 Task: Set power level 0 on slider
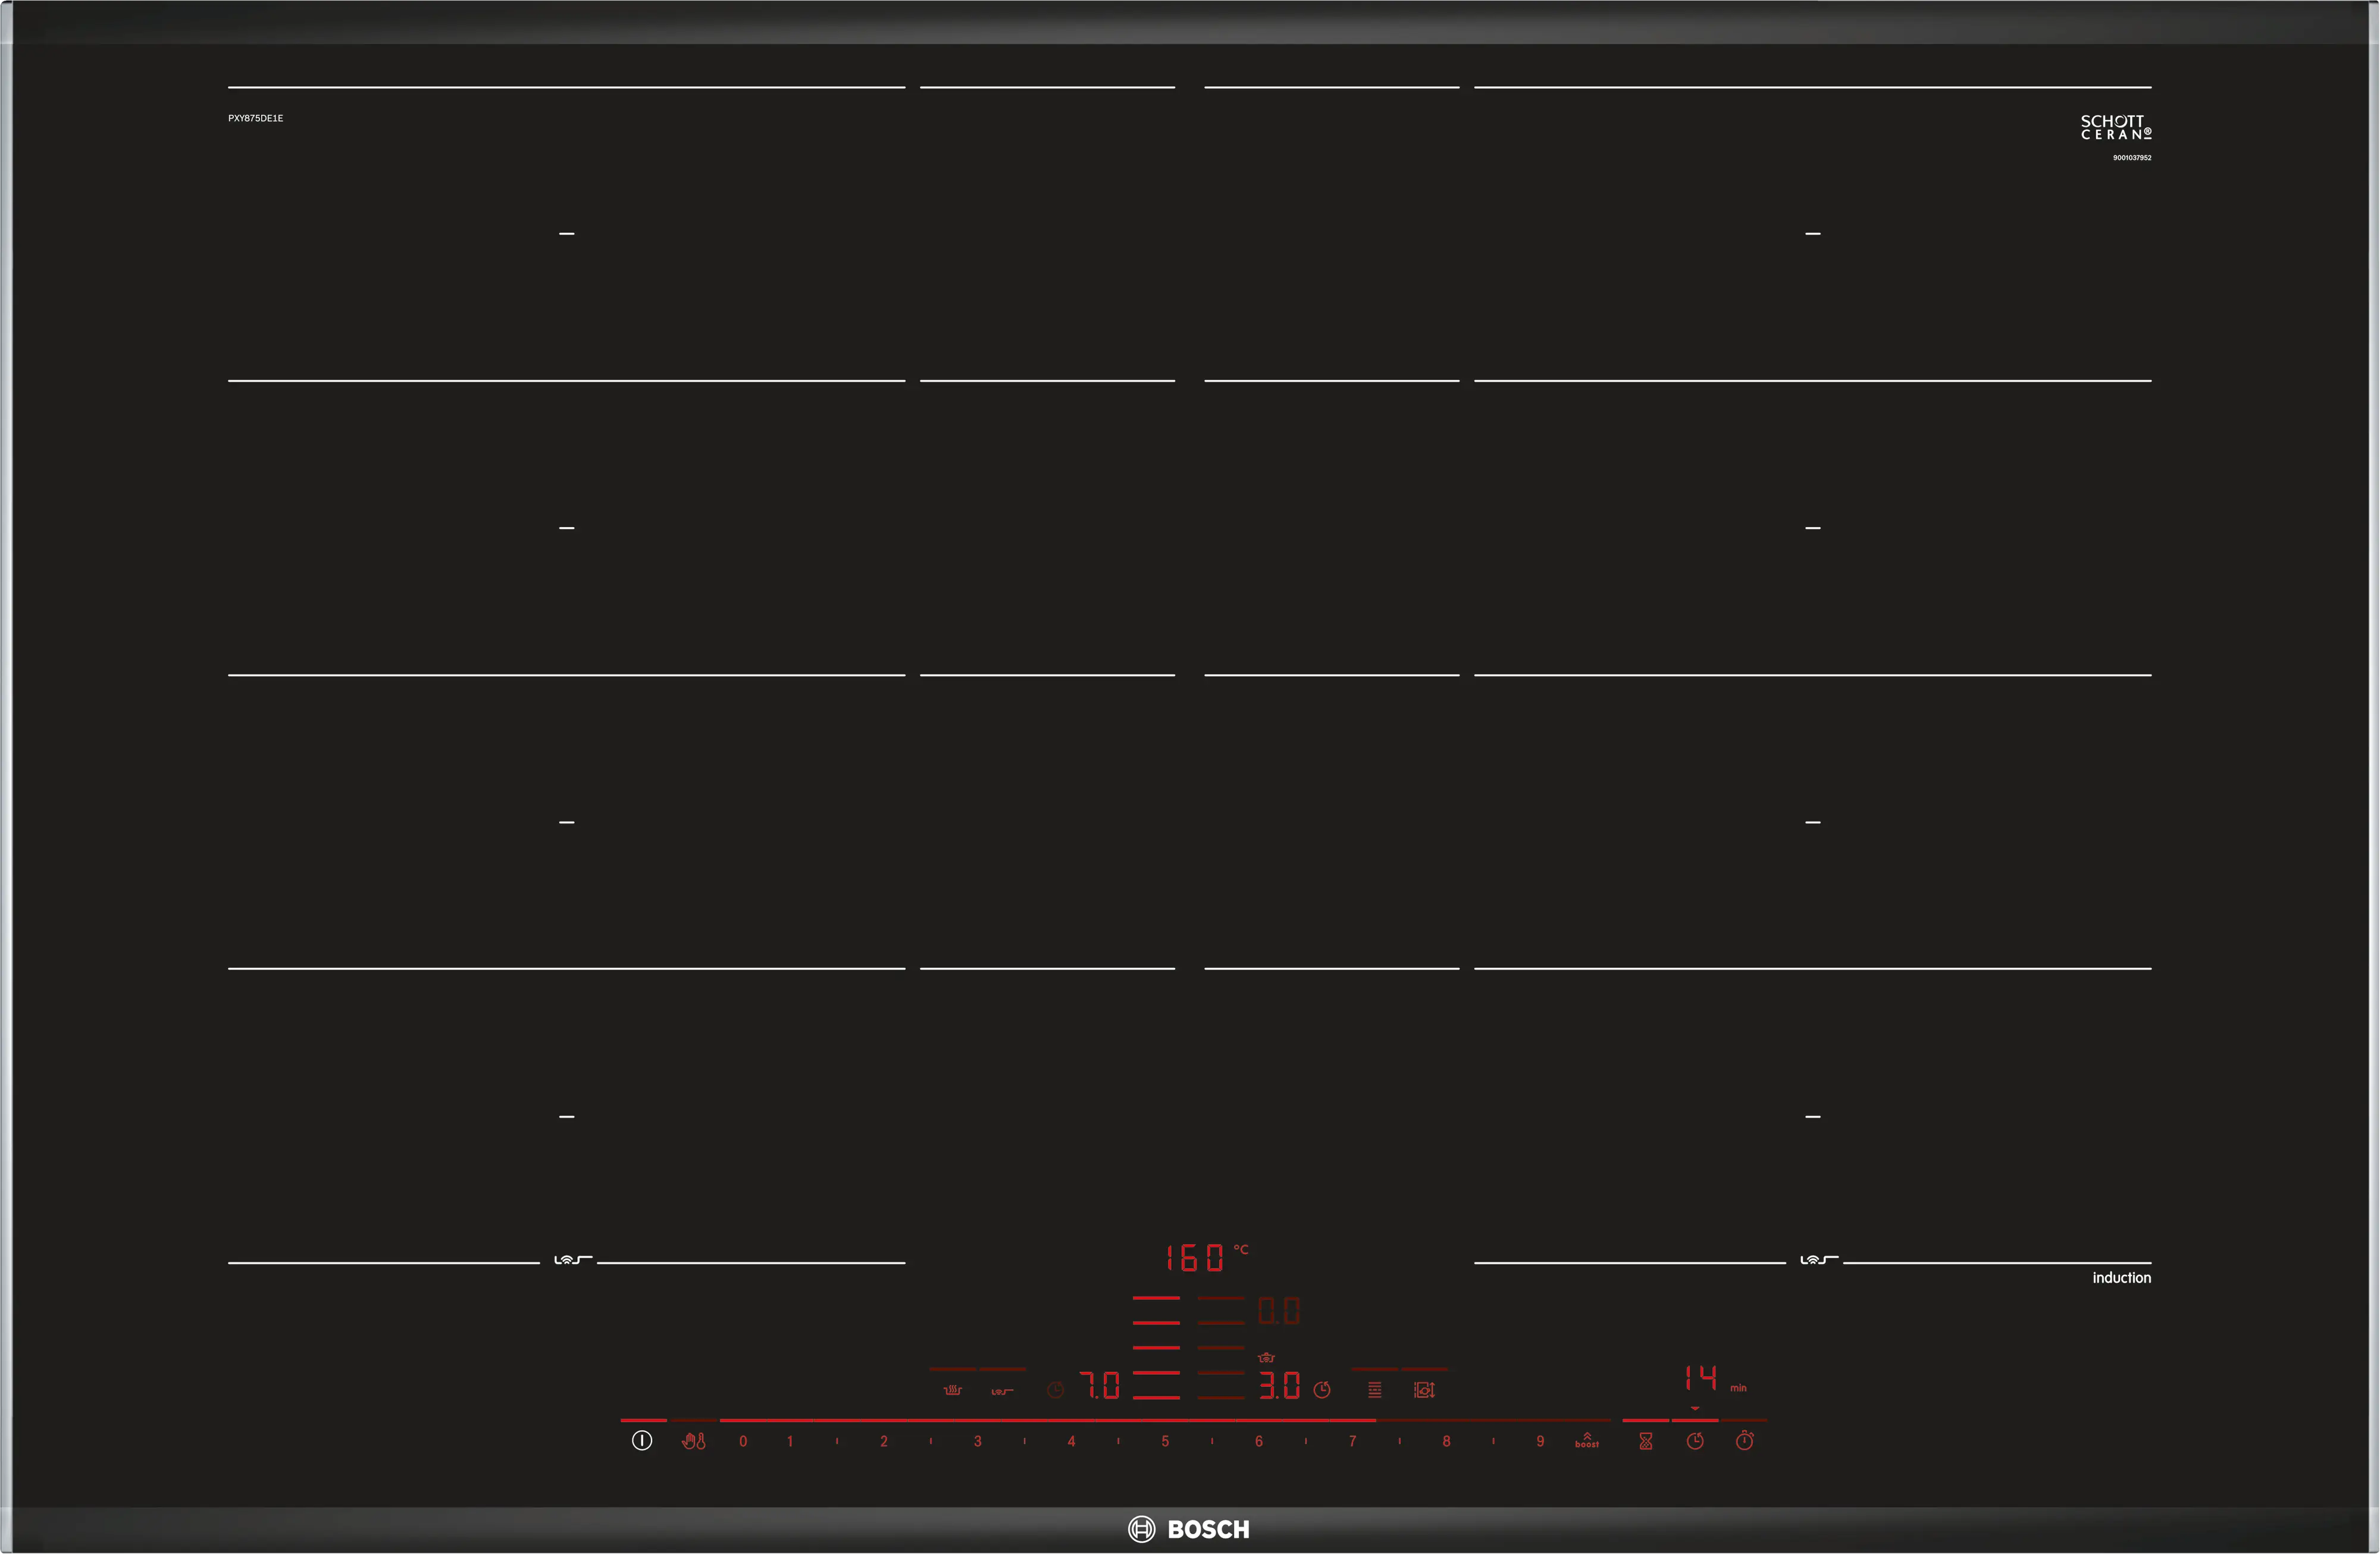pos(743,1441)
